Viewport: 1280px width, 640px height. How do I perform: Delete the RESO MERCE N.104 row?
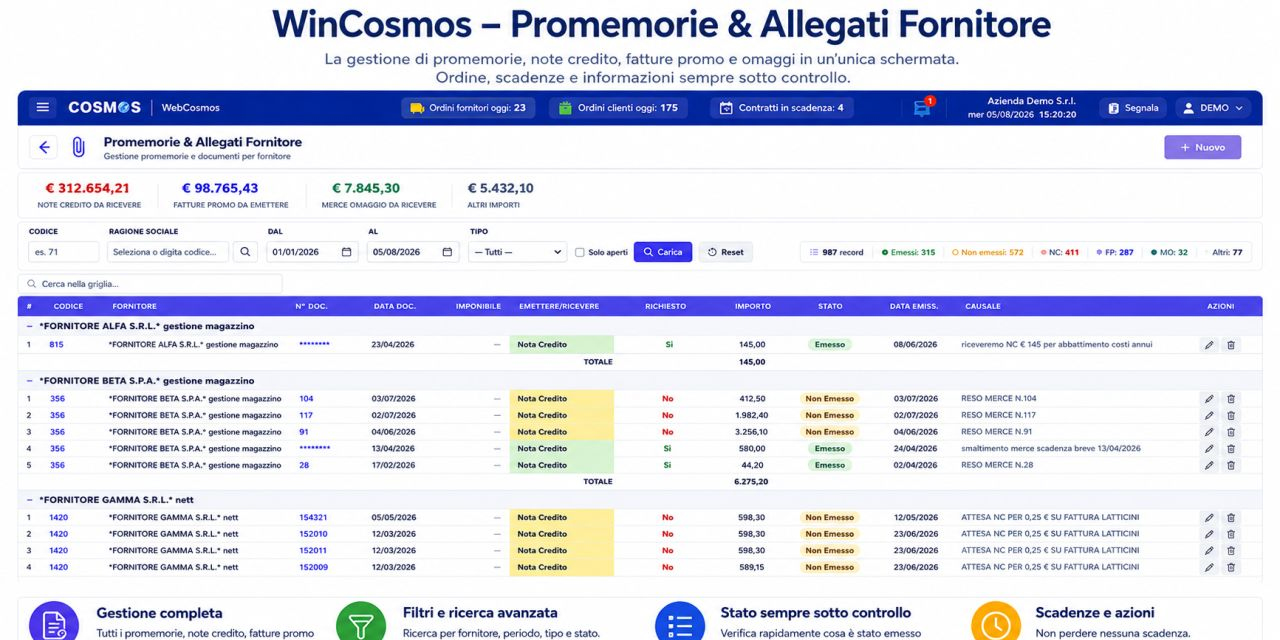[x=1231, y=399]
